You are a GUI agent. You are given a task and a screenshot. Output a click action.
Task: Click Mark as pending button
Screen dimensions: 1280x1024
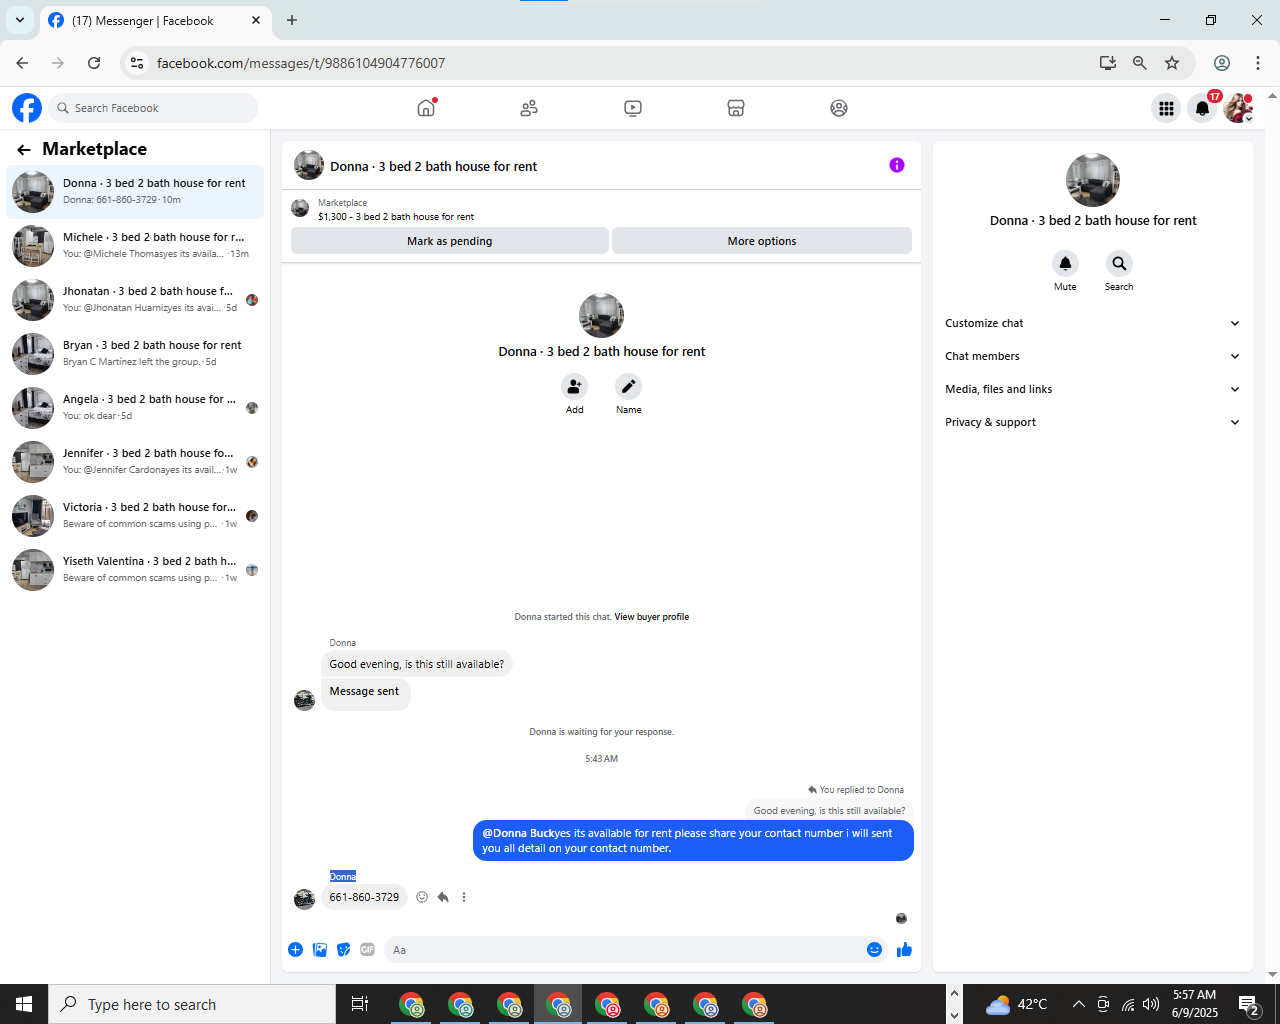450,241
